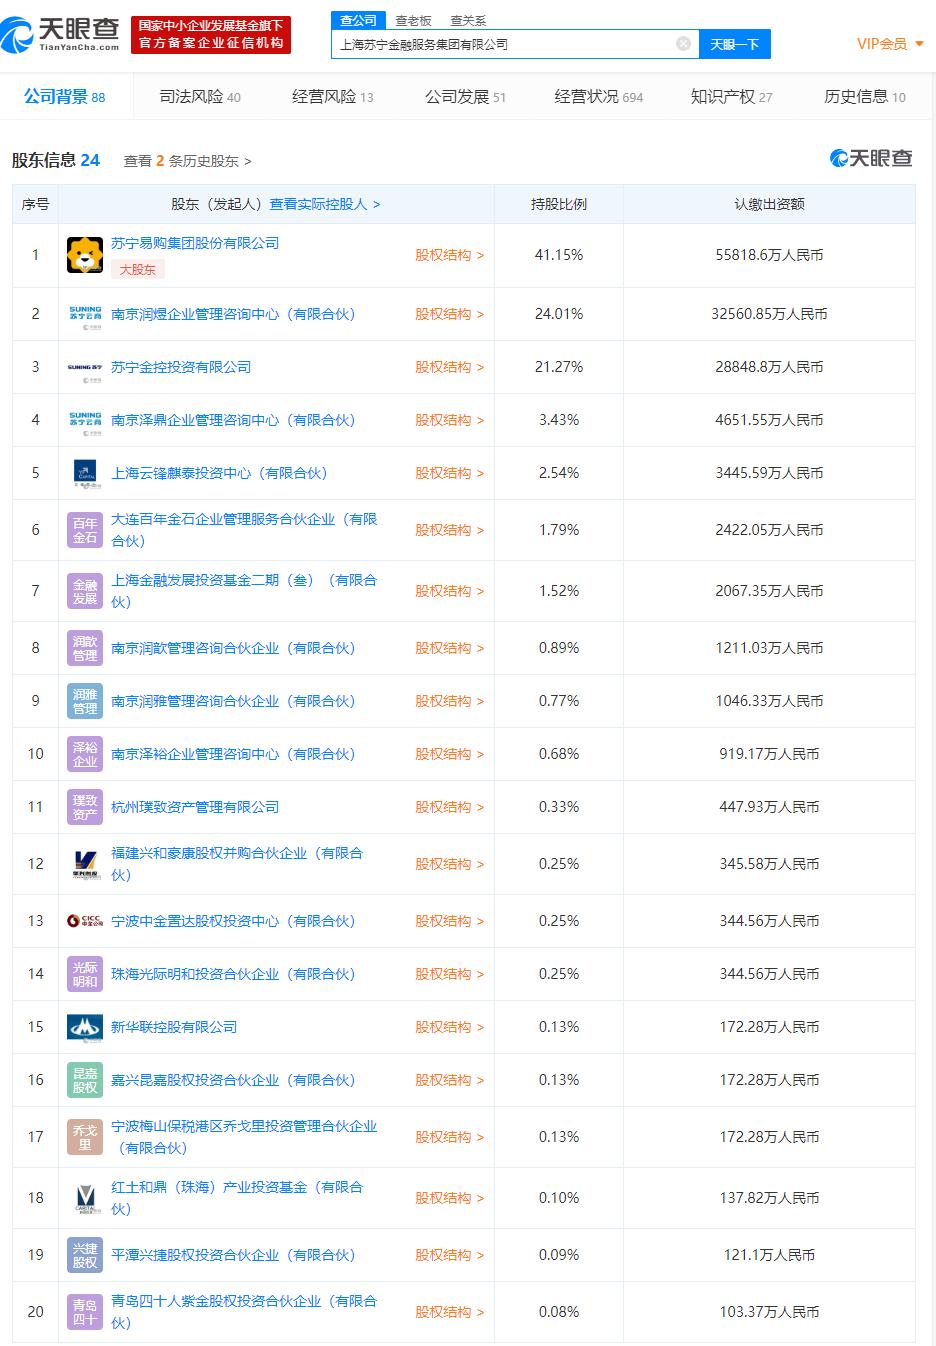Viewport: 936px width, 1346px height.
Task: Click 苏宁金控投资 company logo
Action: 85,367
